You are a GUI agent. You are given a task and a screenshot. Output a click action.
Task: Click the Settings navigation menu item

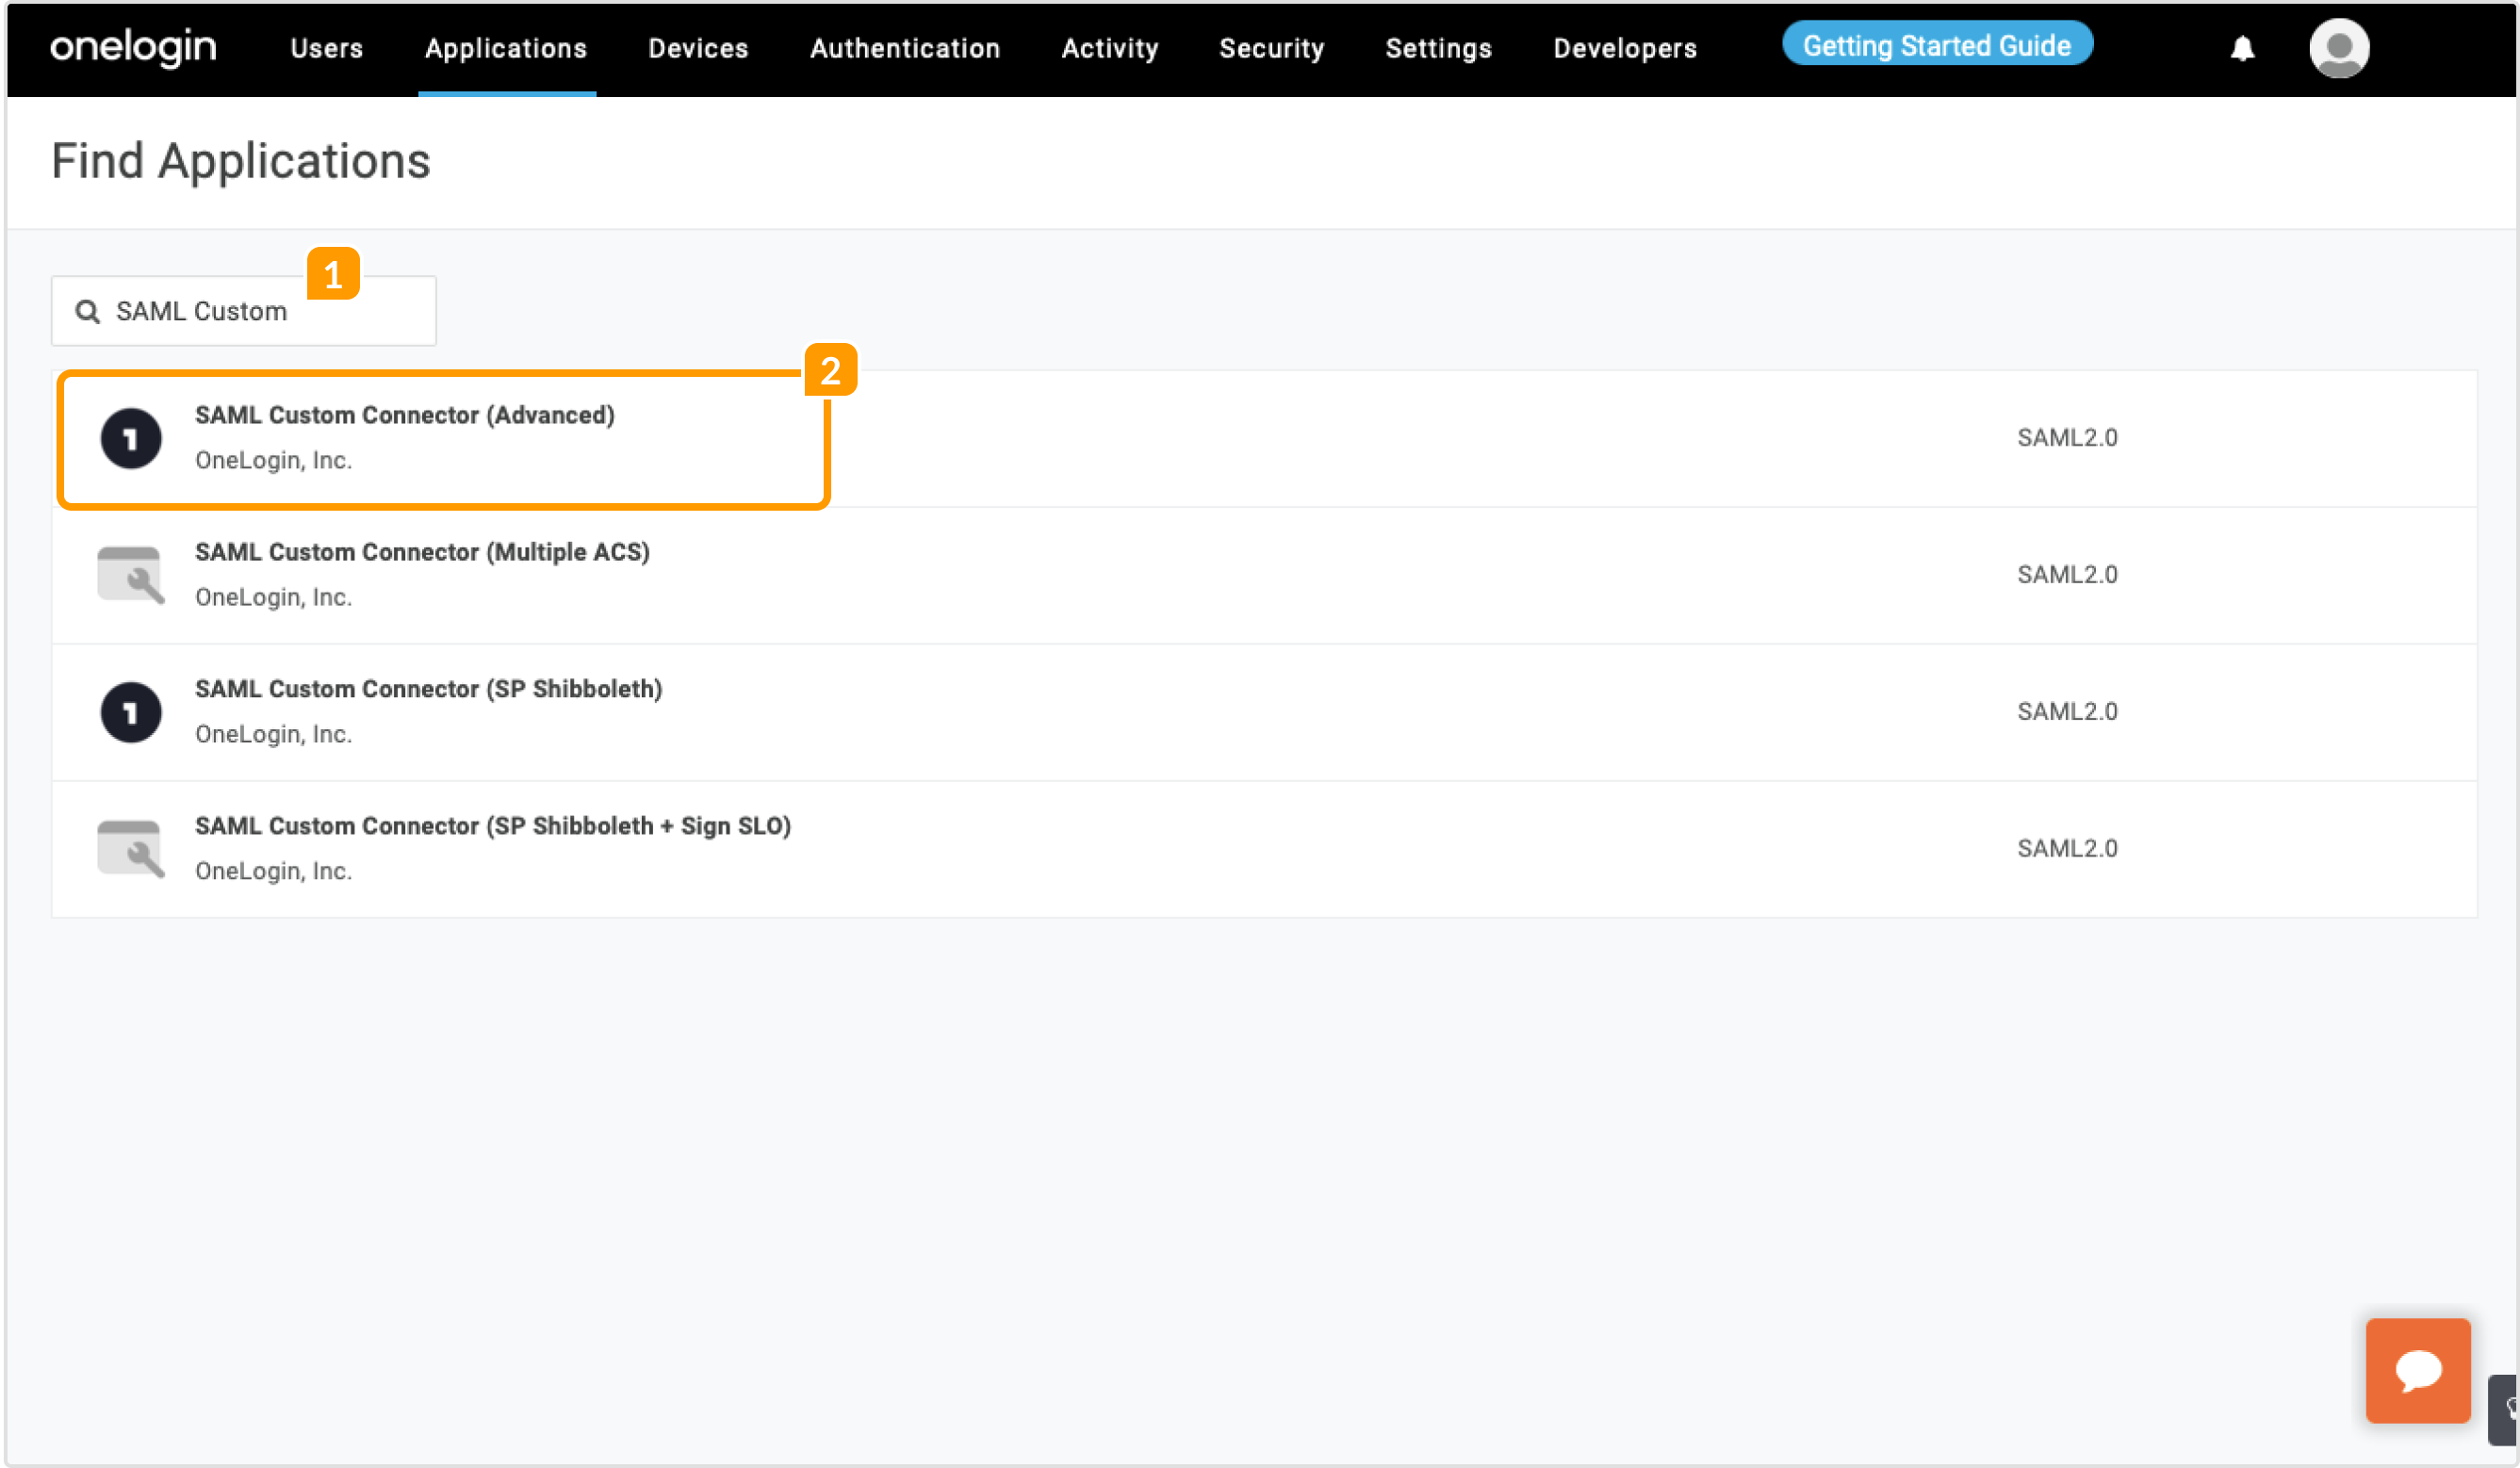click(x=1438, y=49)
